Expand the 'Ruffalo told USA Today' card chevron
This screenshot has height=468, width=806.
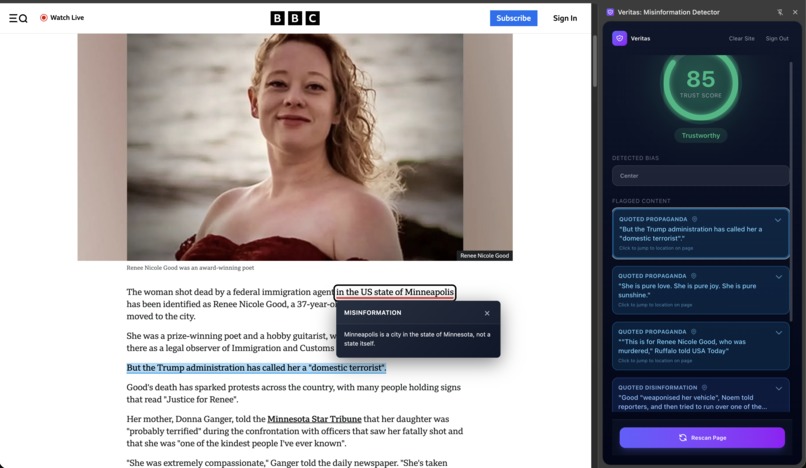(x=778, y=333)
